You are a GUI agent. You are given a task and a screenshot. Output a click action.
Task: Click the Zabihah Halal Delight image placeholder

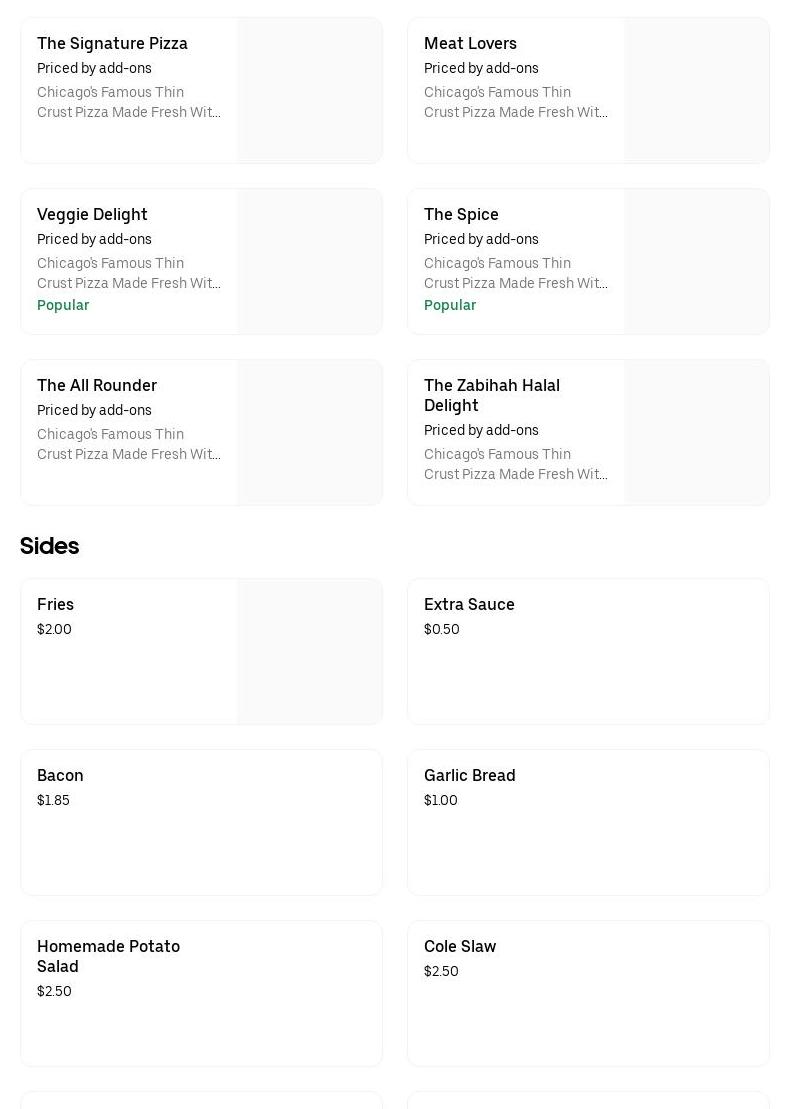point(696,433)
